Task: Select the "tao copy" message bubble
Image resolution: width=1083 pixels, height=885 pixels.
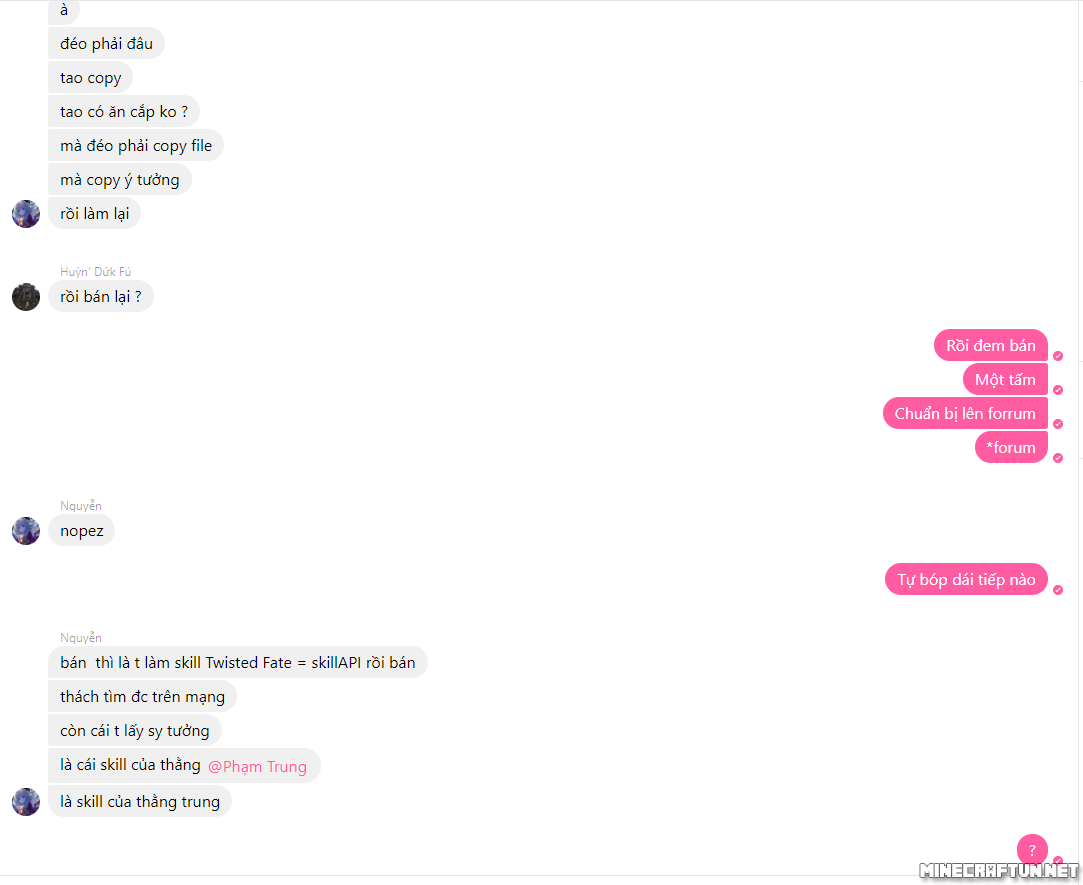Action: tap(90, 77)
